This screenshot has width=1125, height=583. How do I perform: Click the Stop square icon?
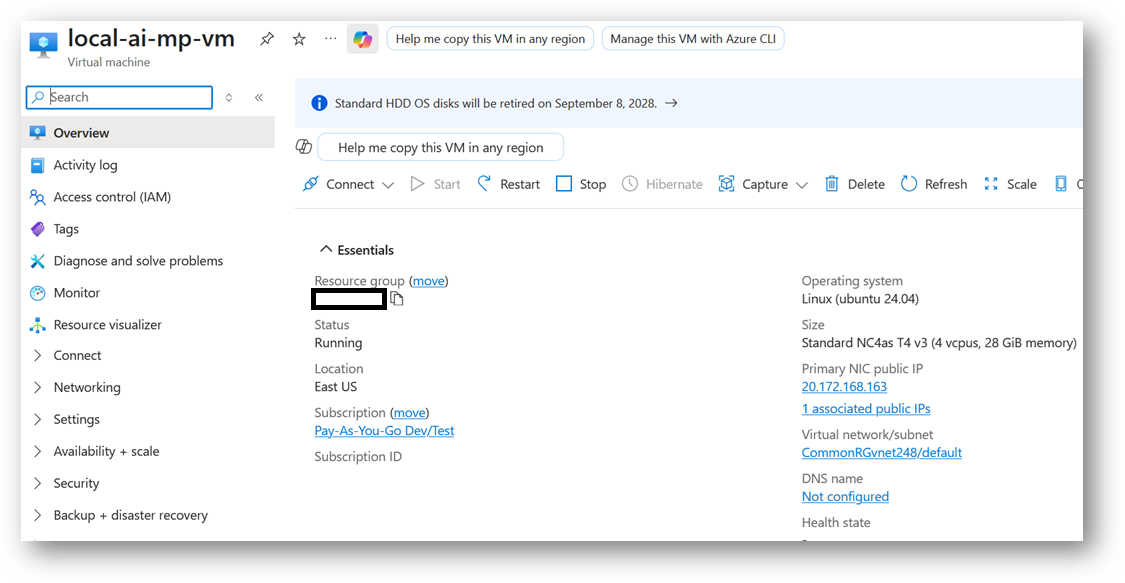[564, 184]
